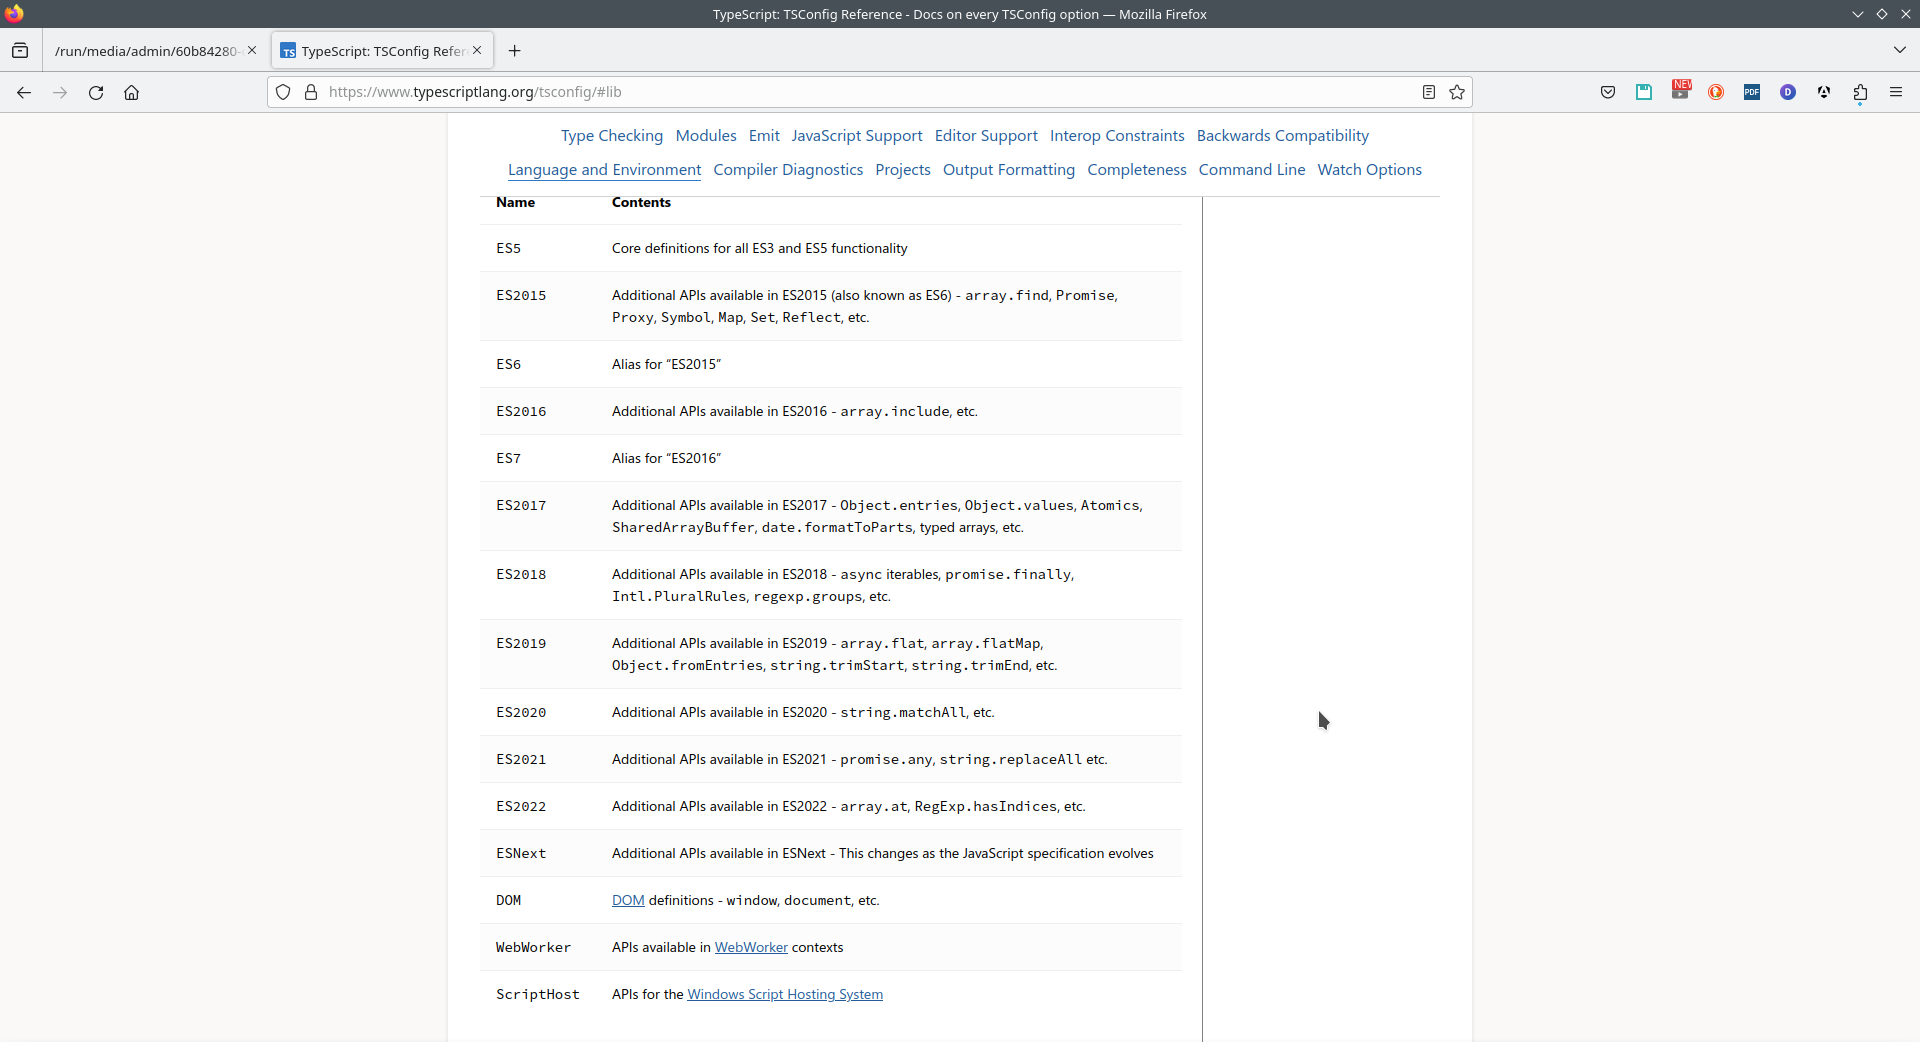This screenshot has width=1920, height=1042.
Task: Bookmark this page with star icon
Action: coord(1457,92)
